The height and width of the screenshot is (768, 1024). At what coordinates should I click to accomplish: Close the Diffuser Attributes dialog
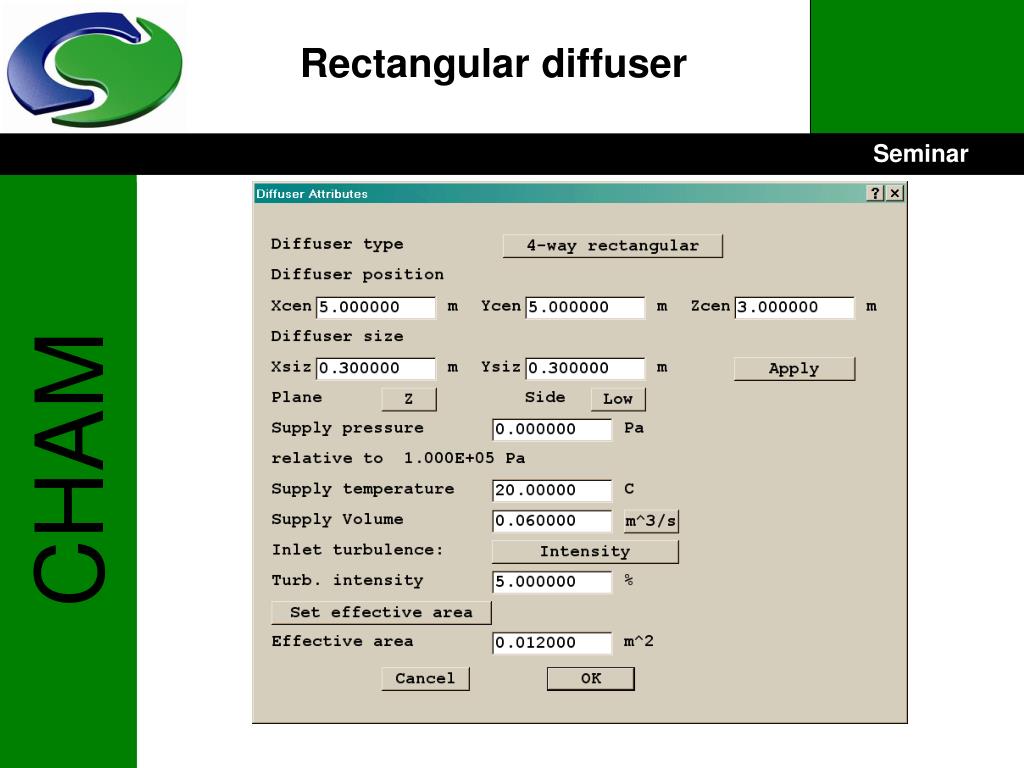895,193
